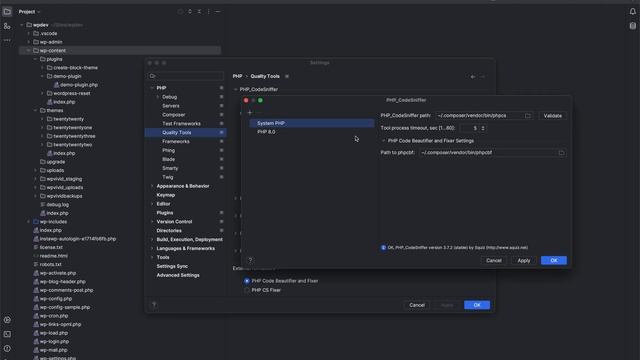The height and width of the screenshot is (360, 640).
Task: Expand the Debug settings node
Action: point(158,97)
